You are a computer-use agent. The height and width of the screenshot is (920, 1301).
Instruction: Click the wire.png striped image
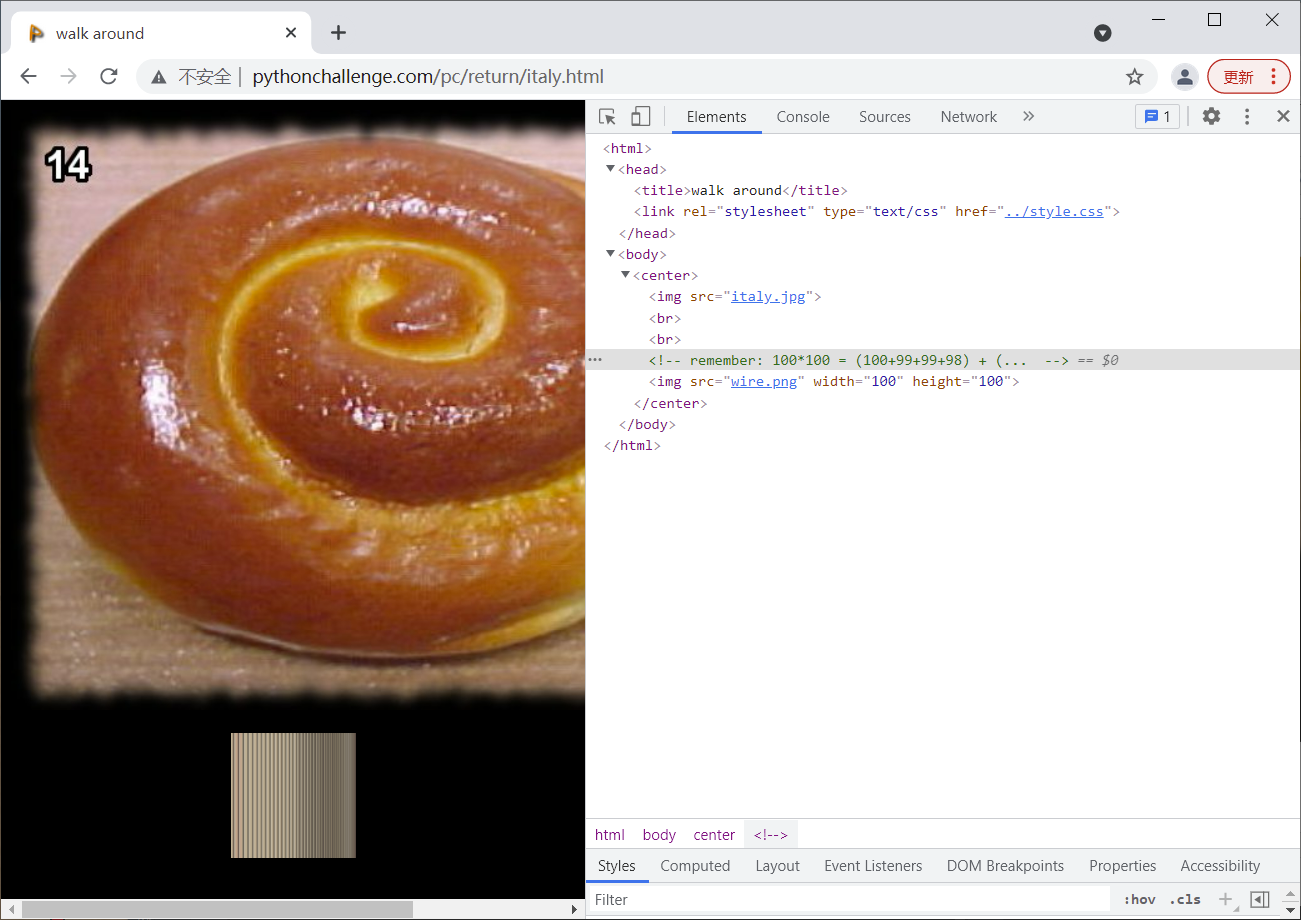click(x=293, y=795)
